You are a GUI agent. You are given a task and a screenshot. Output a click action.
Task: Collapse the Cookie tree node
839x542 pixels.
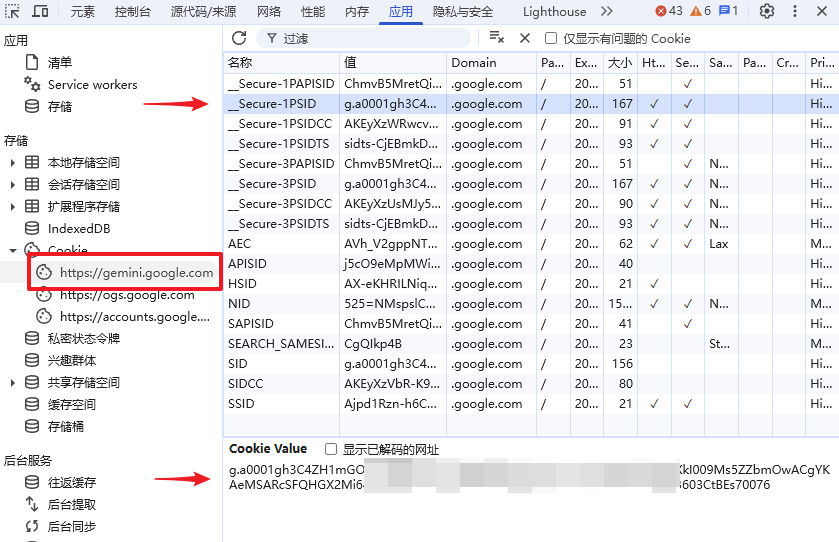click(x=12, y=250)
